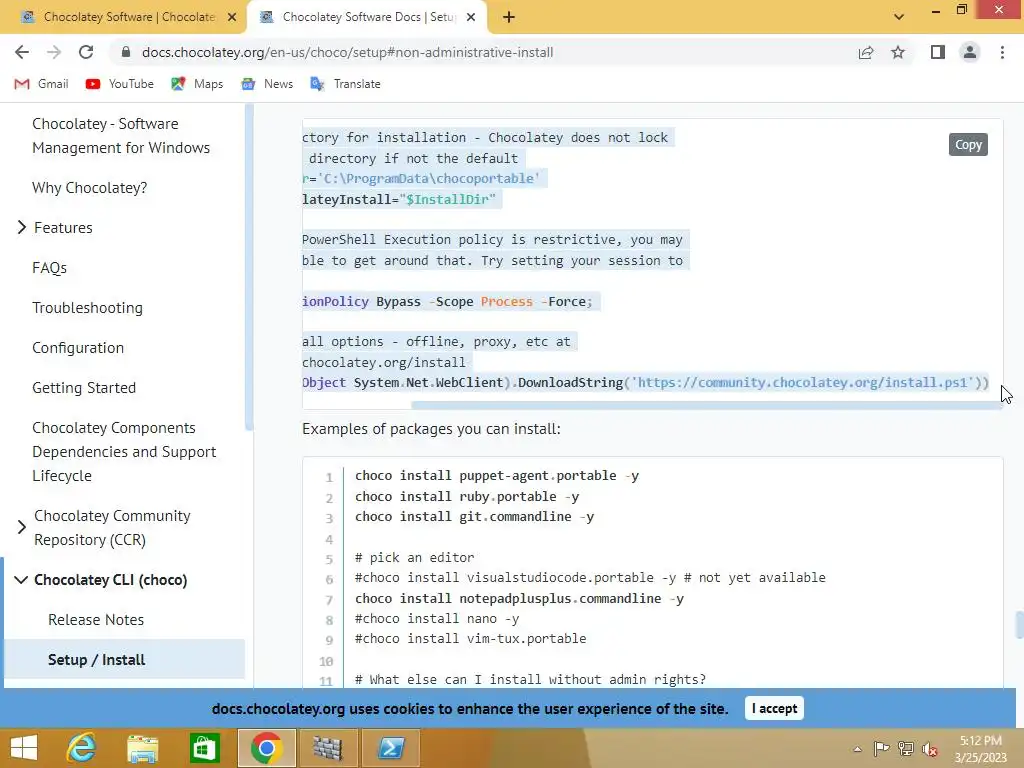Open the YouTube bookmark

tap(120, 84)
